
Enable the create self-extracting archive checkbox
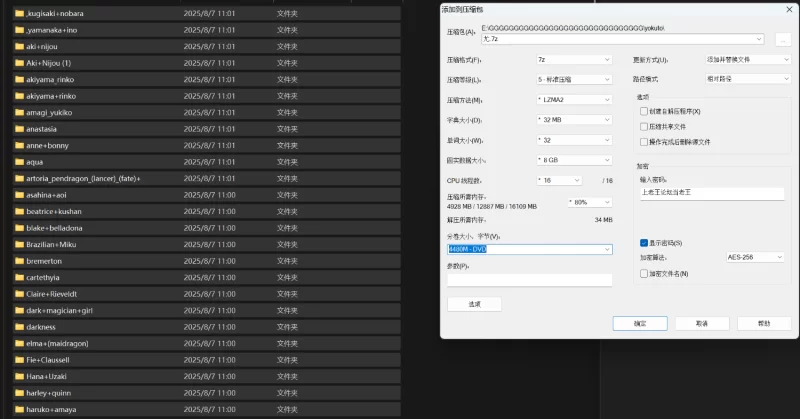(644, 111)
